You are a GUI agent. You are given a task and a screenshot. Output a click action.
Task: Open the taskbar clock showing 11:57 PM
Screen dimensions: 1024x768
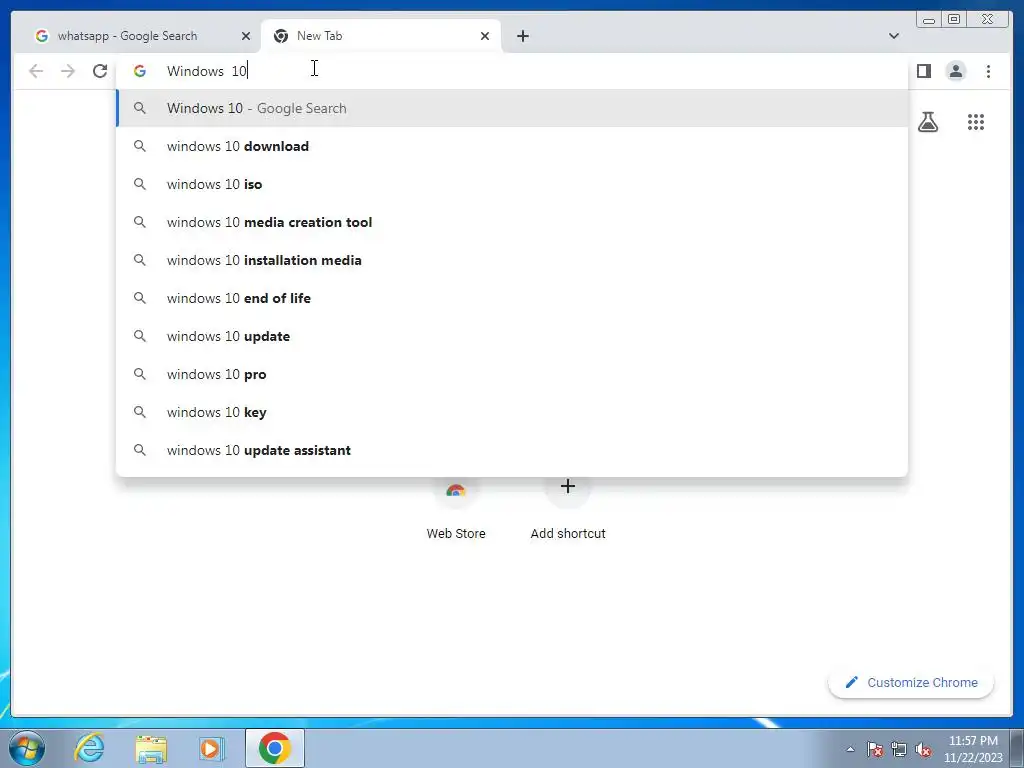973,749
